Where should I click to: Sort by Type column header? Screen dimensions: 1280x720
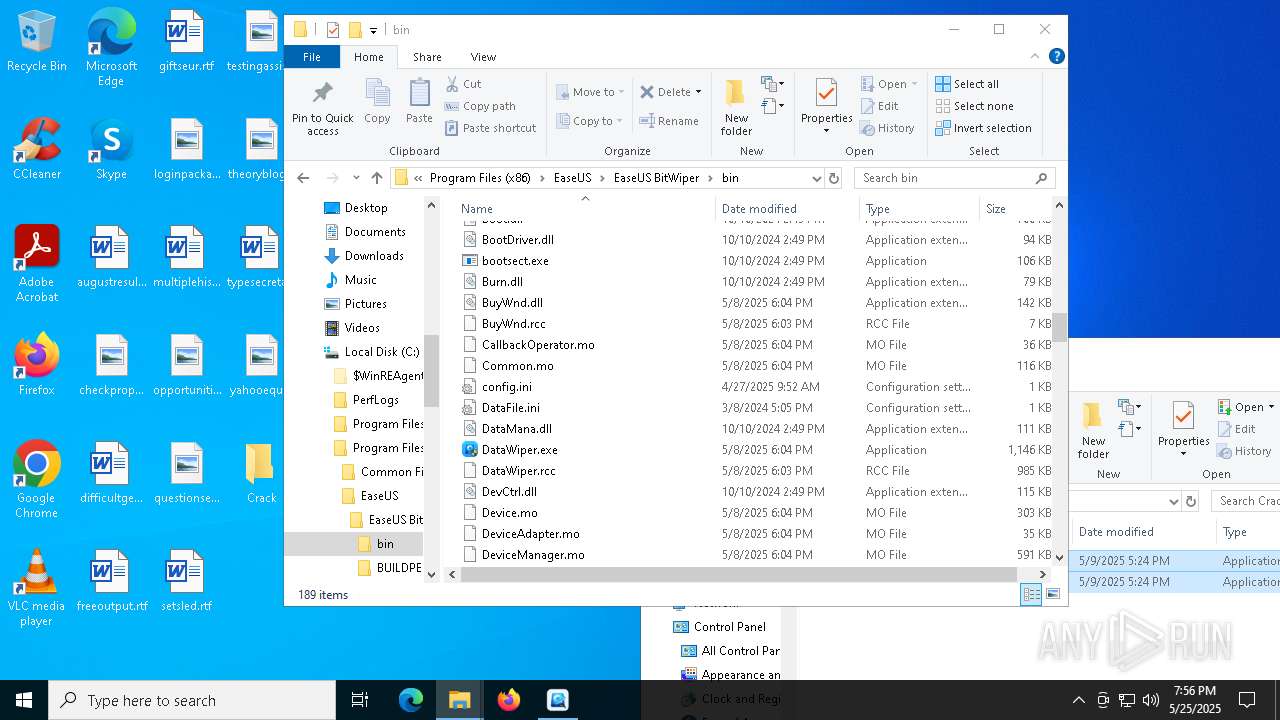point(919,209)
